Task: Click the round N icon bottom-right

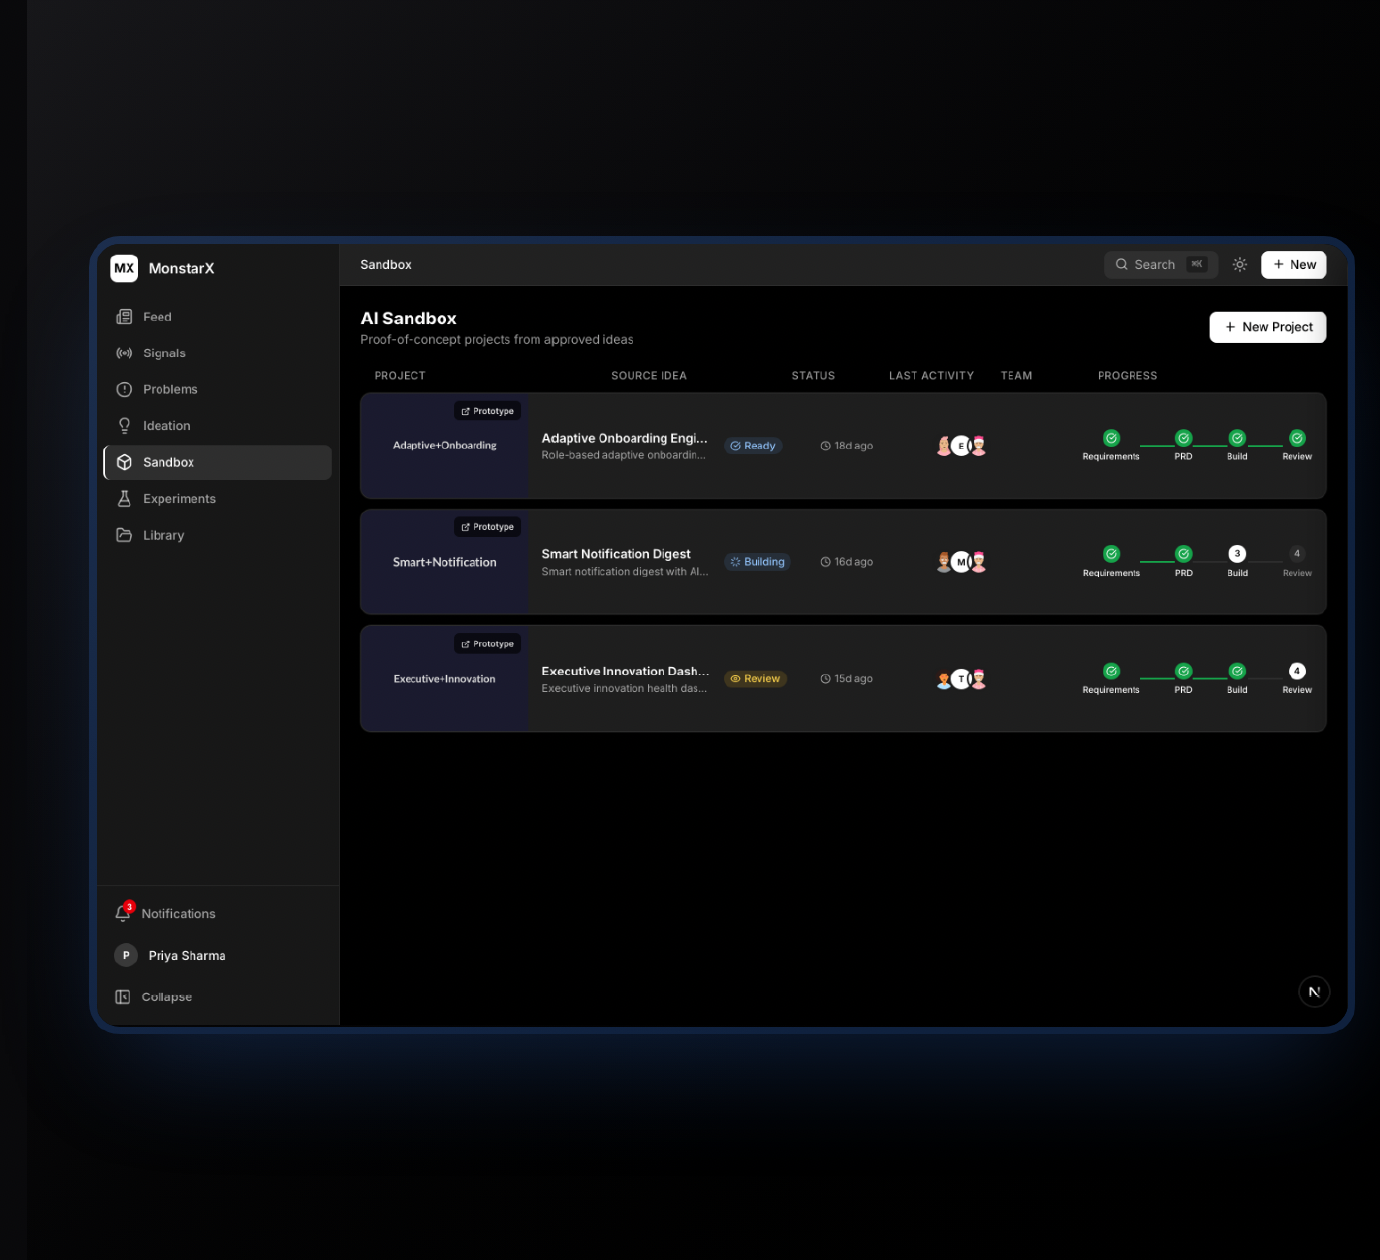Action: (x=1314, y=992)
